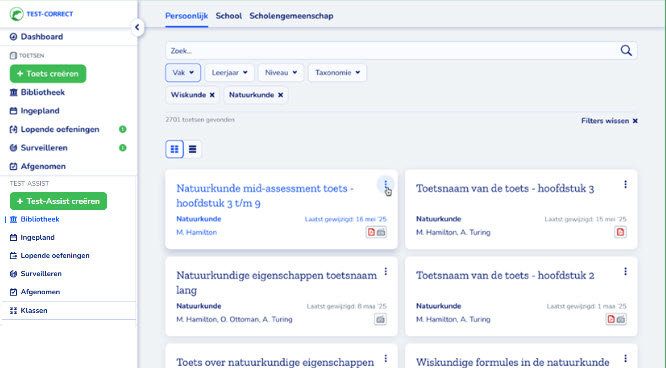Open options of Toets over natuurkundige eigenschappen
The width and height of the screenshot is (666, 368).
point(386,359)
